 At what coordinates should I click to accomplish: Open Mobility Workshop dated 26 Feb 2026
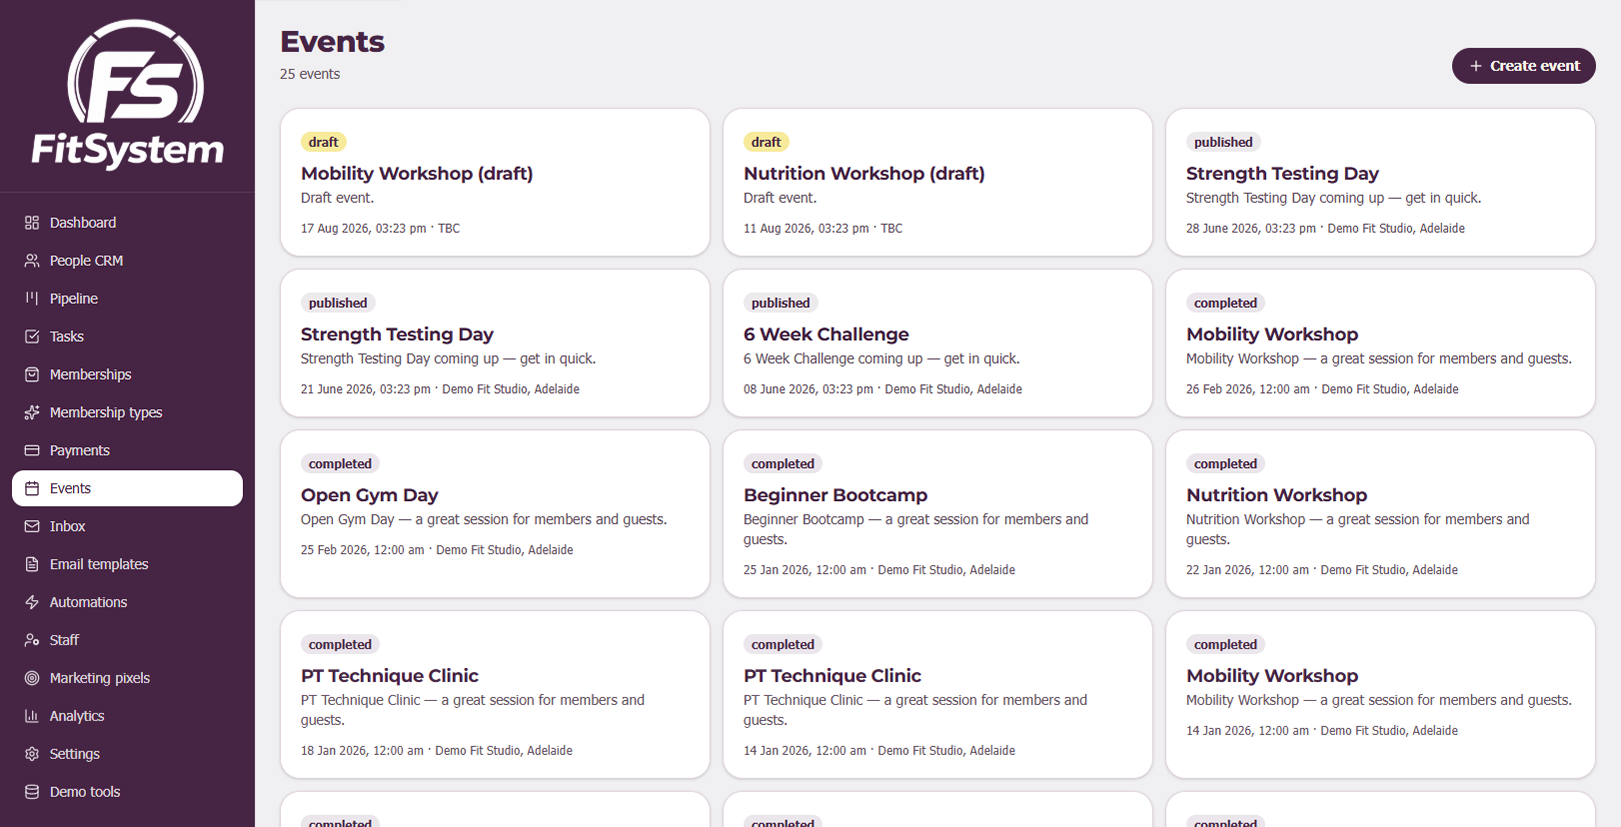pos(1380,343)
